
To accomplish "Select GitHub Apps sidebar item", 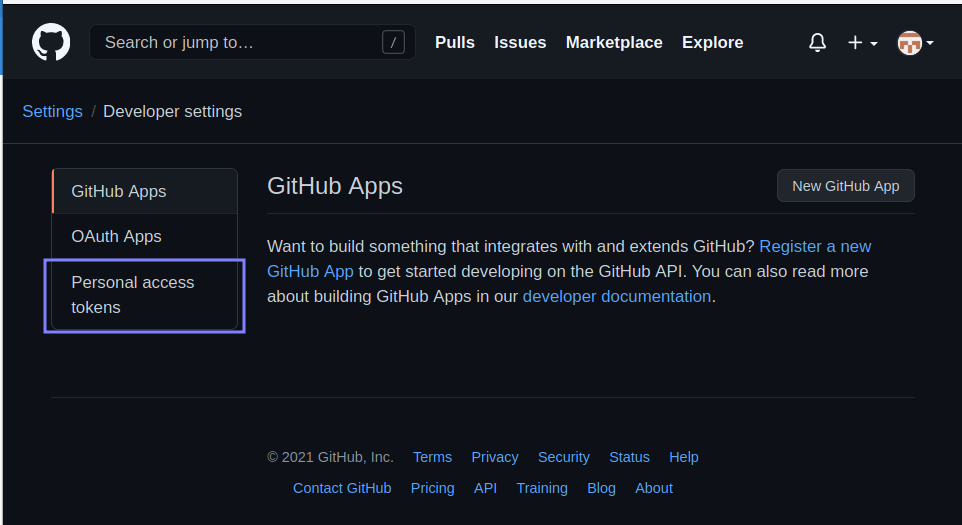I will click(x=119, y=191).
